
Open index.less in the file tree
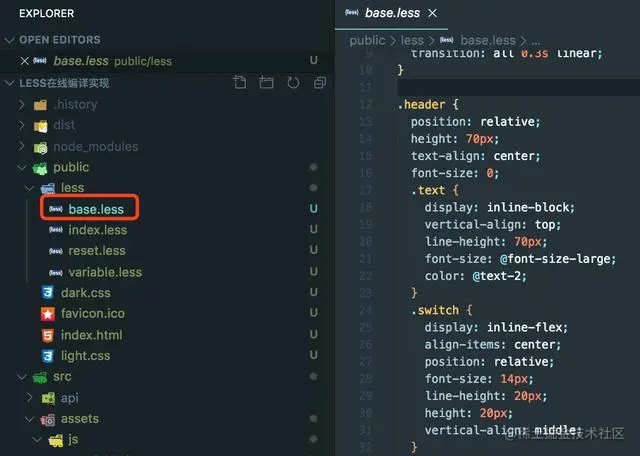[x=98, y=230]
